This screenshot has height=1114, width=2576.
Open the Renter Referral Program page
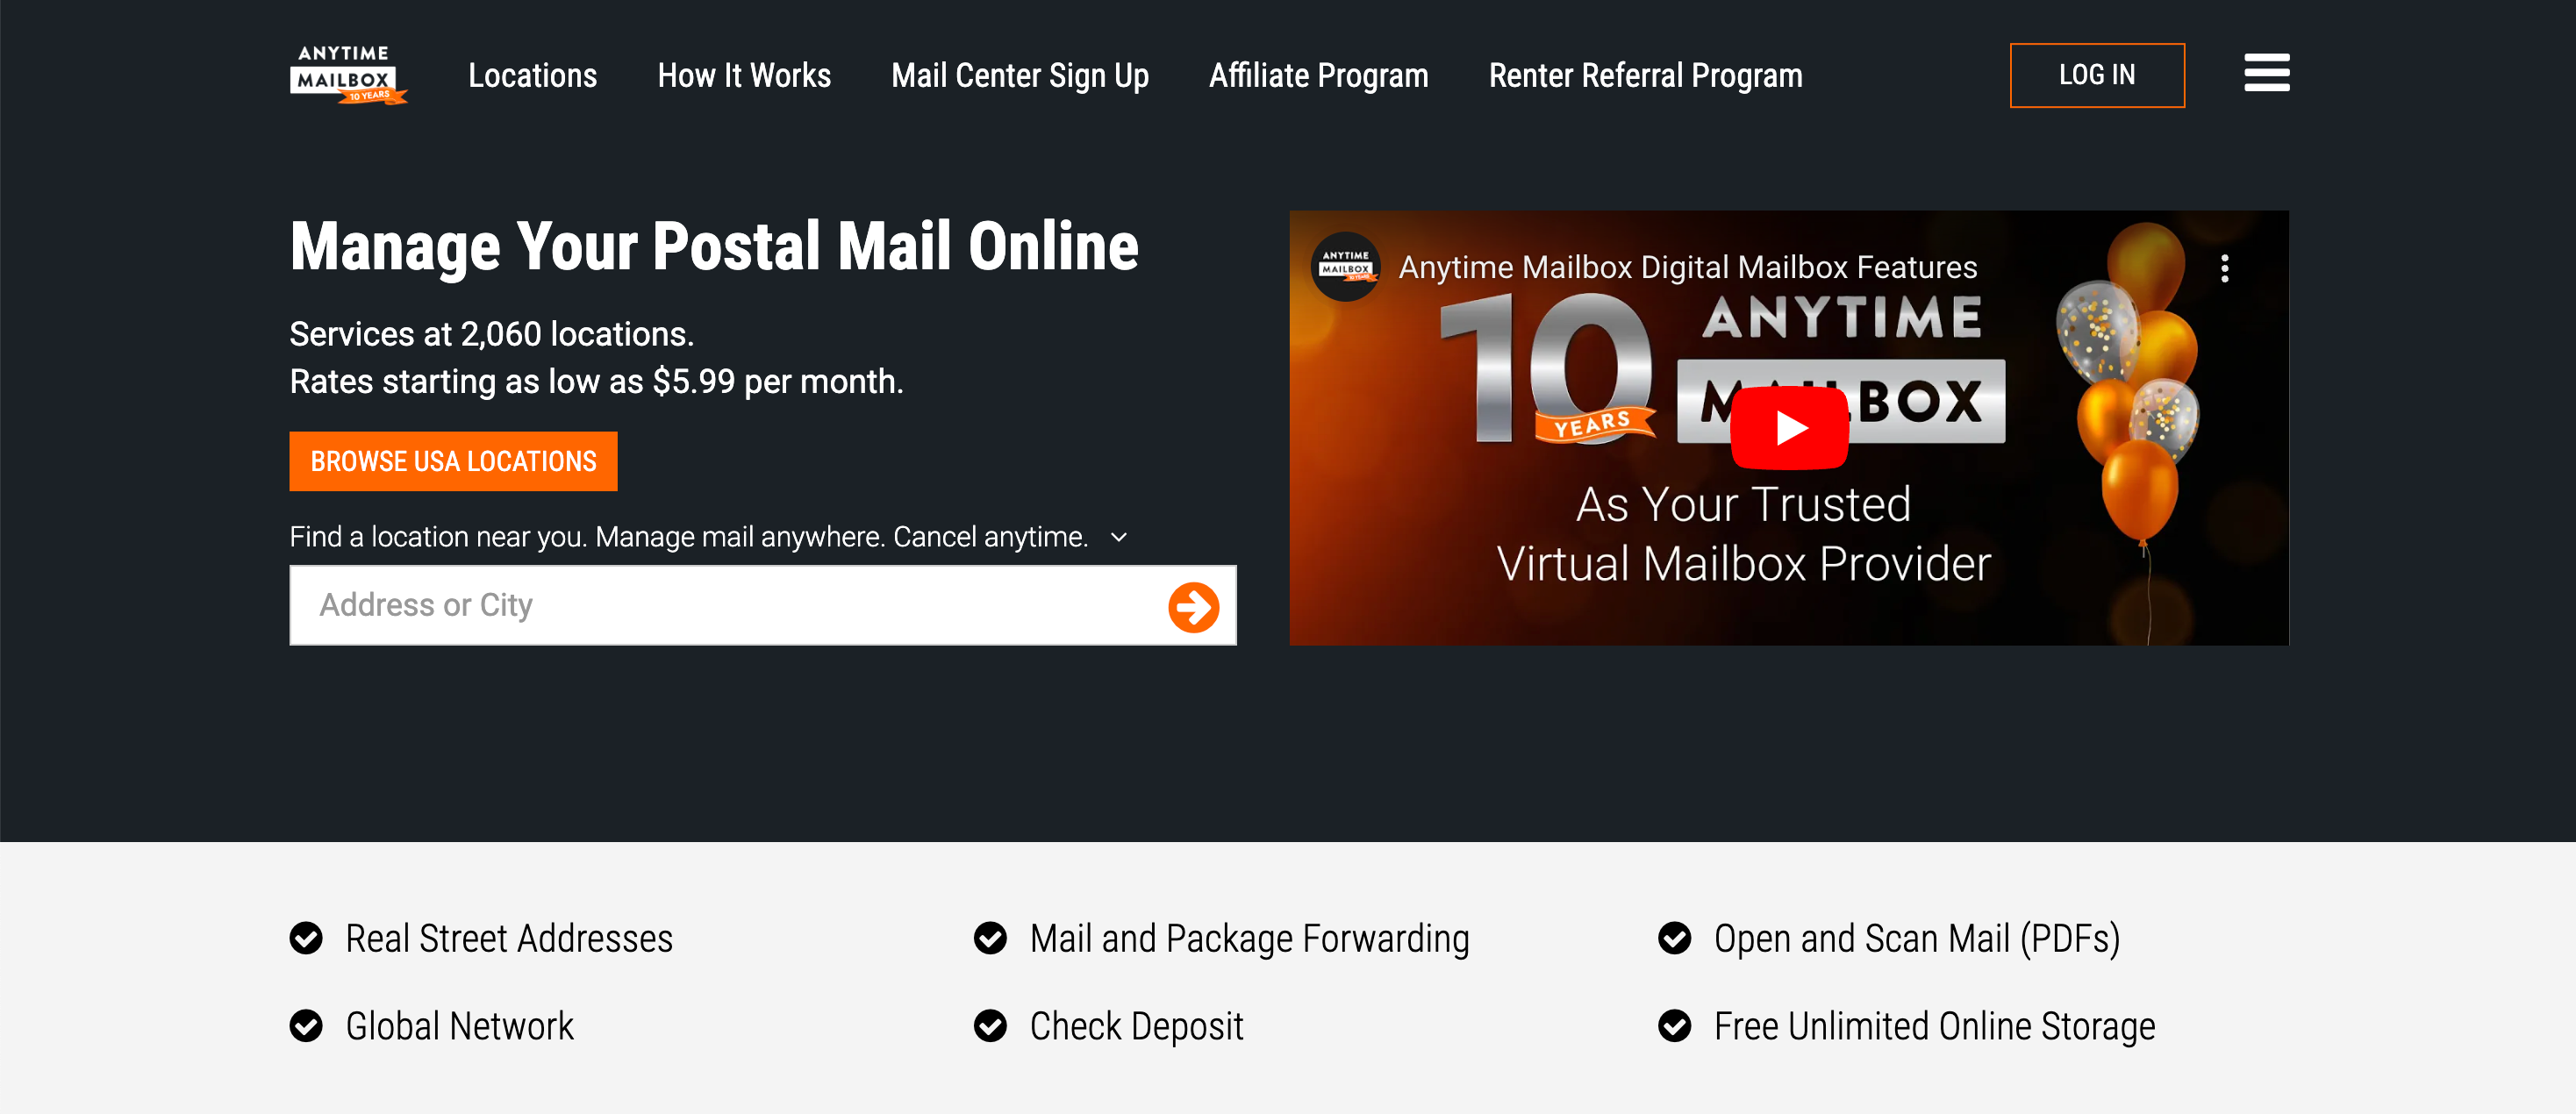pos(1645,75)
